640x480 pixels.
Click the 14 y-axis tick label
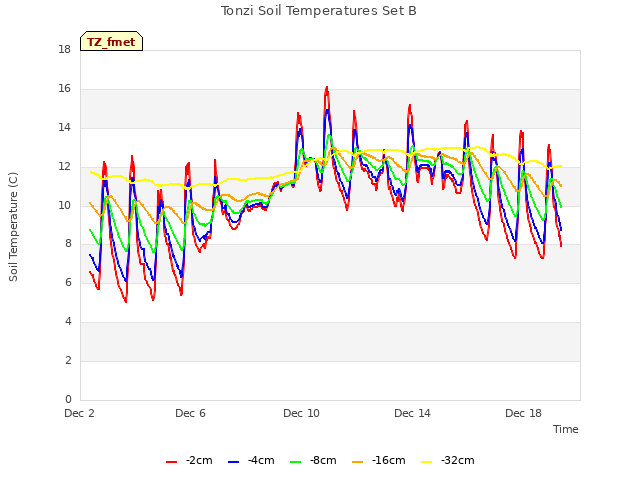pyautogui.click(x=64, y=128)
